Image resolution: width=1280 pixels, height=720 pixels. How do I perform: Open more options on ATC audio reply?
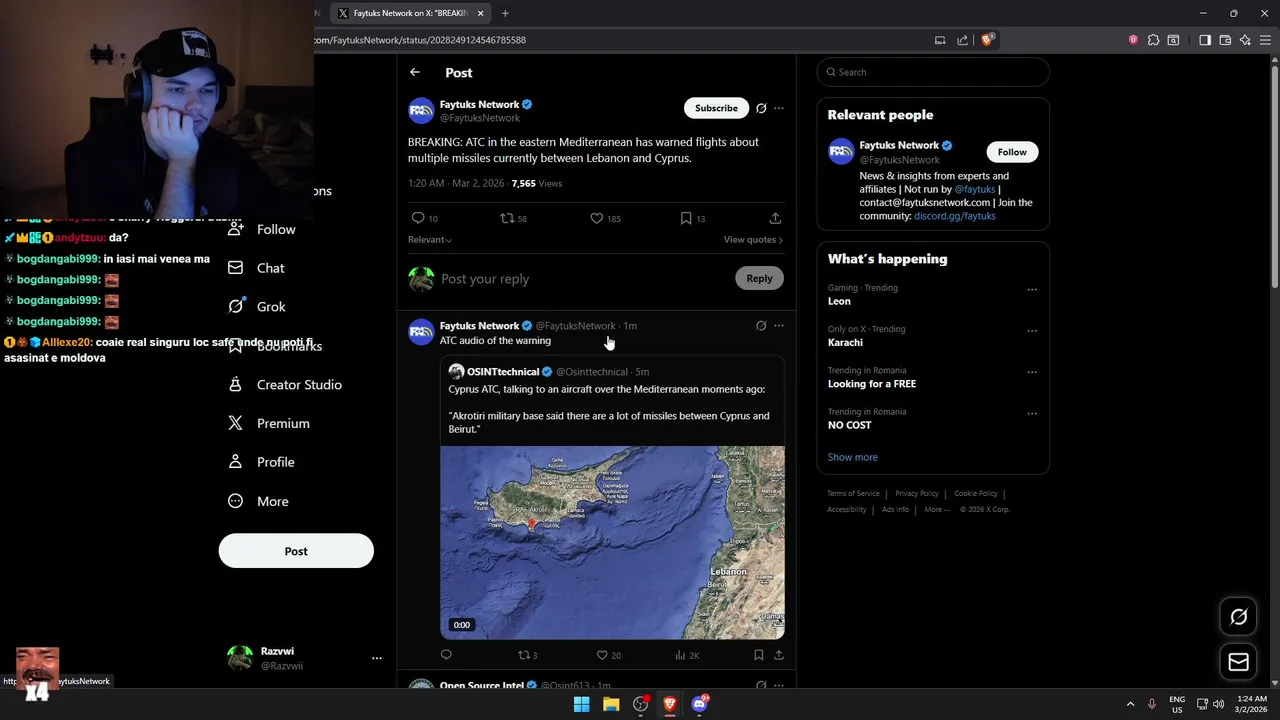779,326
